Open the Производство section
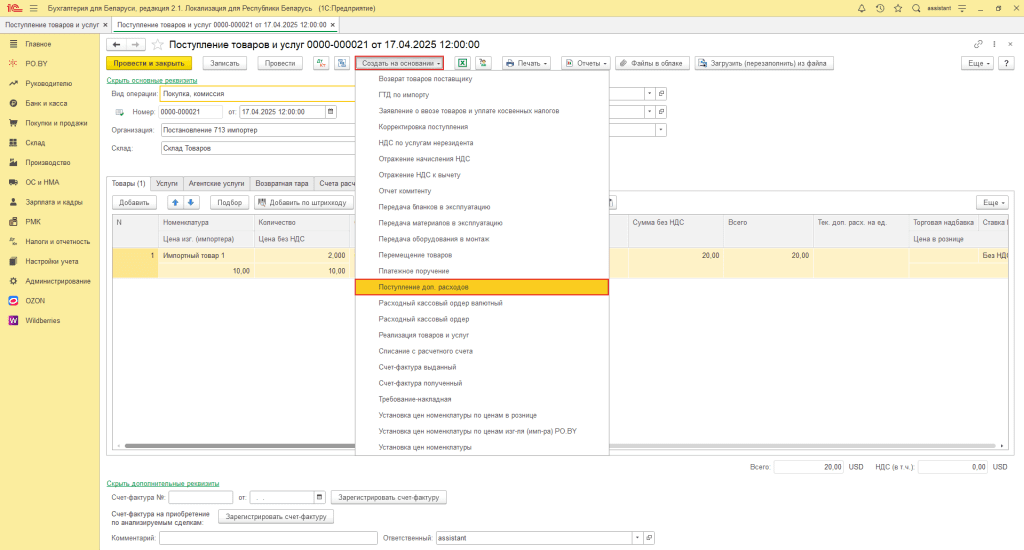 [x=48, y=162]
